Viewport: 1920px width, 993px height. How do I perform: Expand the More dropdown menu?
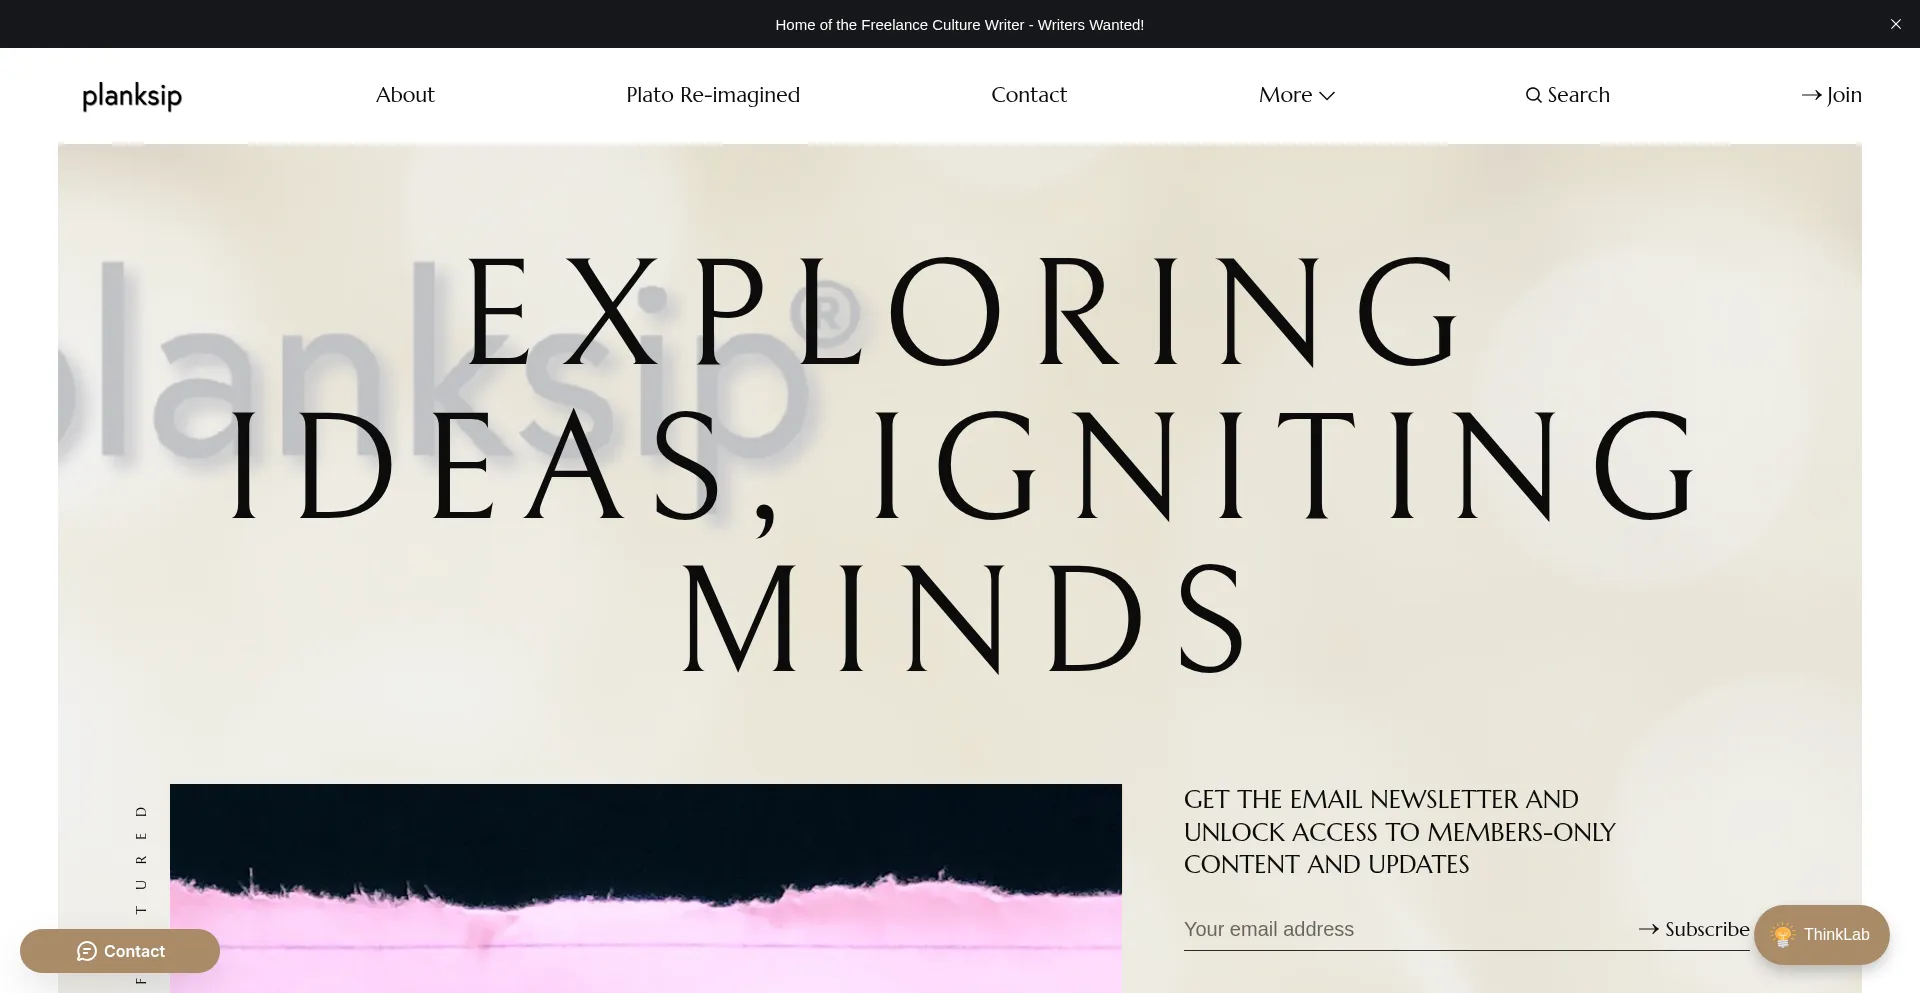(x=1297, y=95)
